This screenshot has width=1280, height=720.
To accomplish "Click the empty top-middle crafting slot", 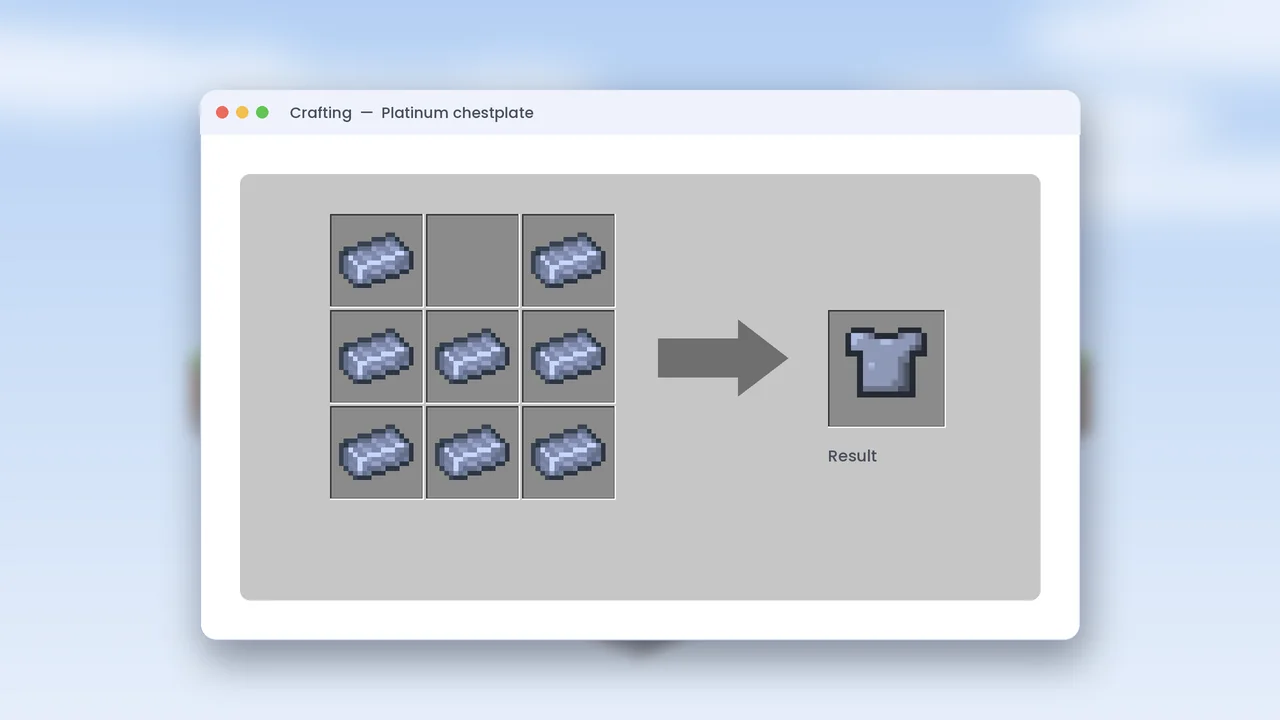I will (x=472, y=260).
